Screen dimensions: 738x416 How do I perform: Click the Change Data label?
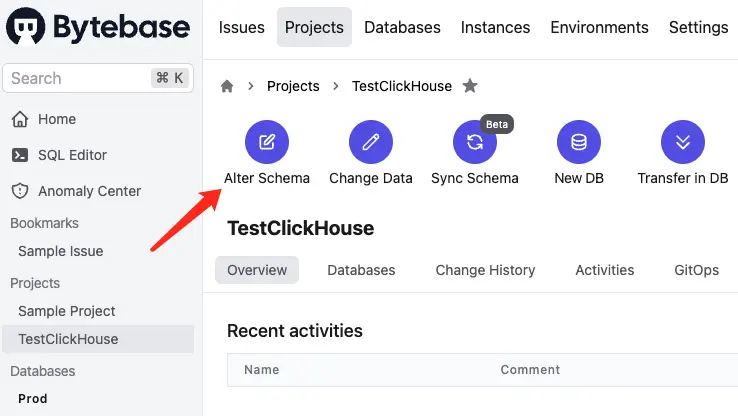coord(371,178)
